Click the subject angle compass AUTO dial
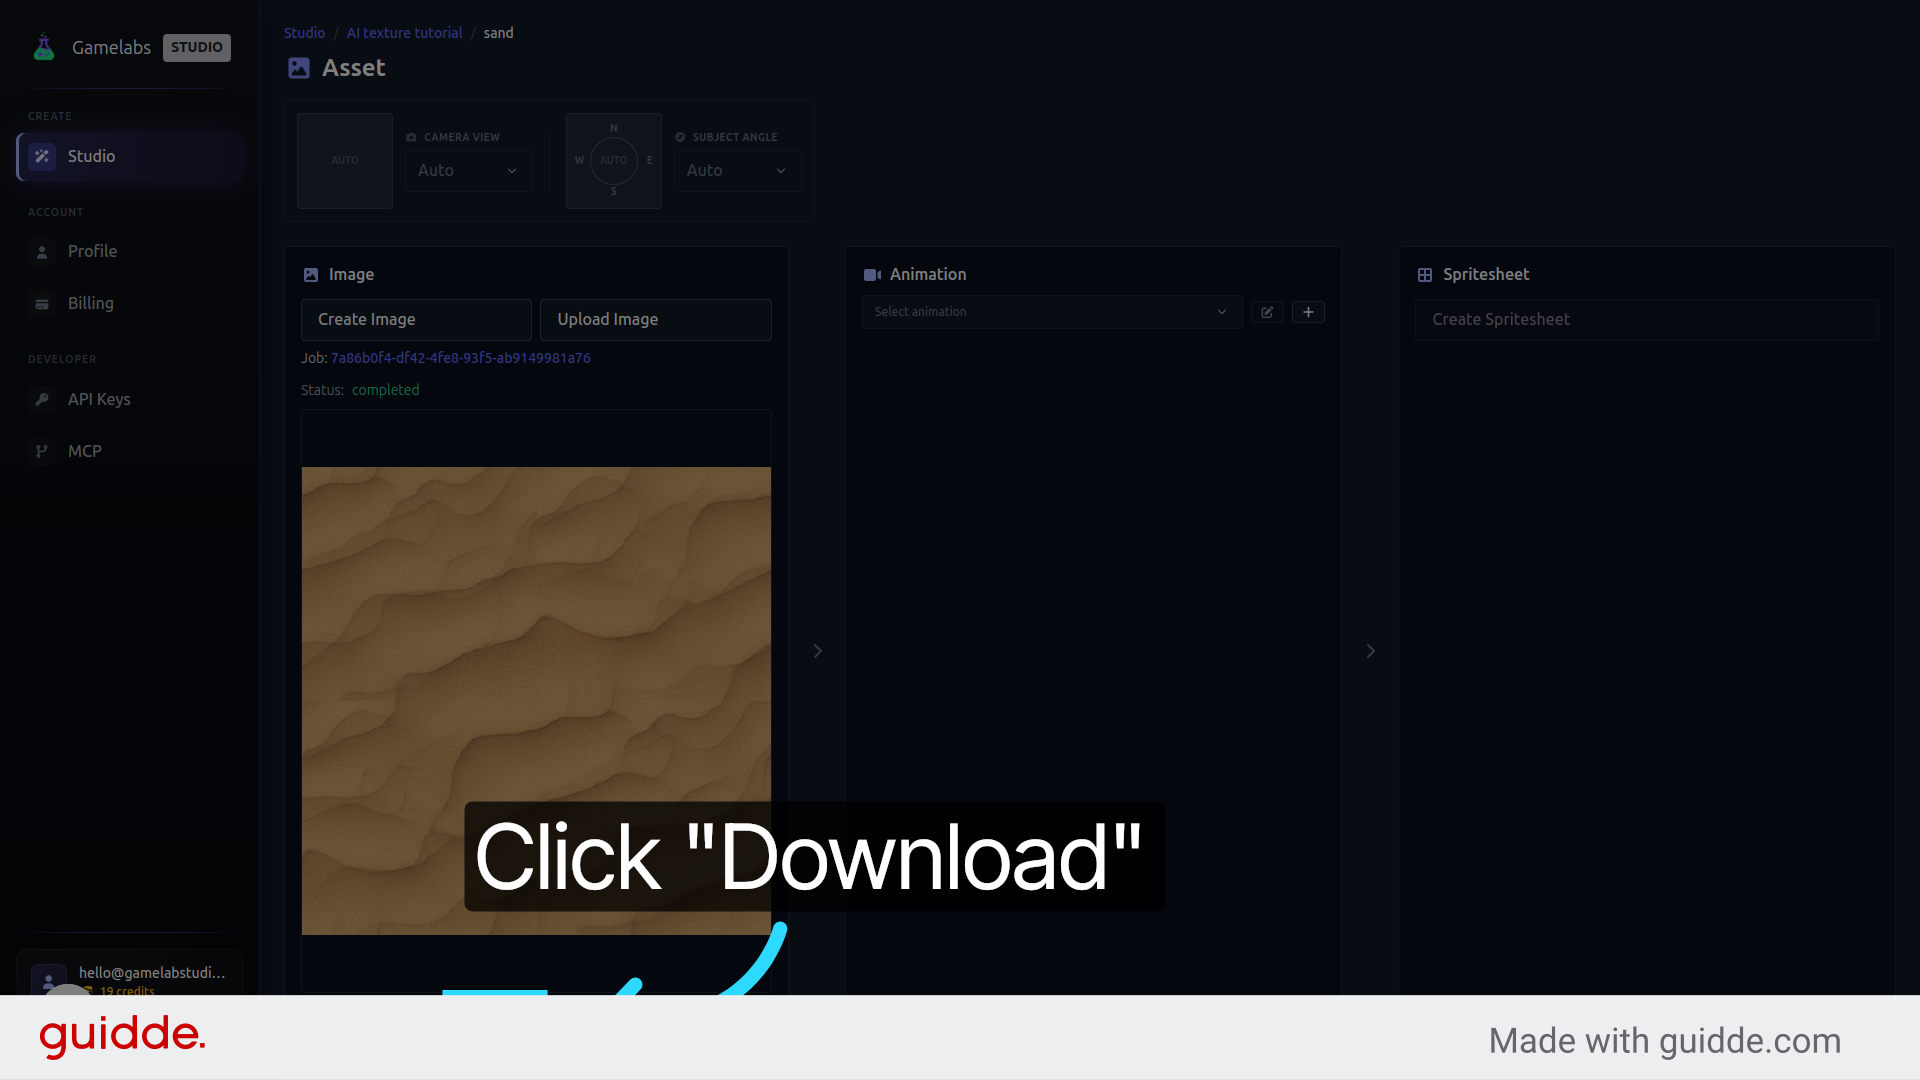 [614, 160]
